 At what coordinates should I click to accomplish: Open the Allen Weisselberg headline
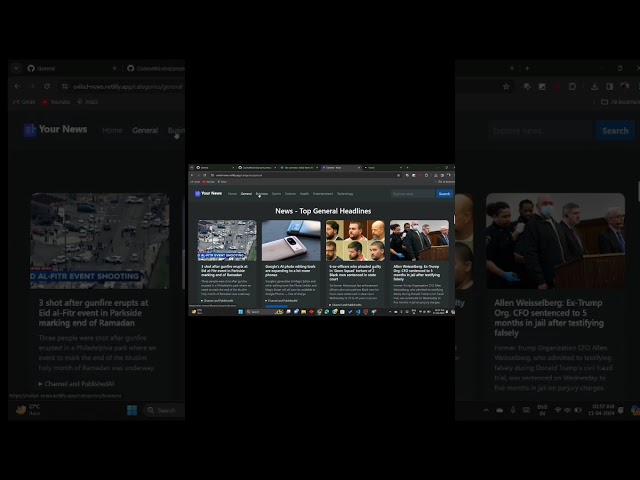pos(416,272)
